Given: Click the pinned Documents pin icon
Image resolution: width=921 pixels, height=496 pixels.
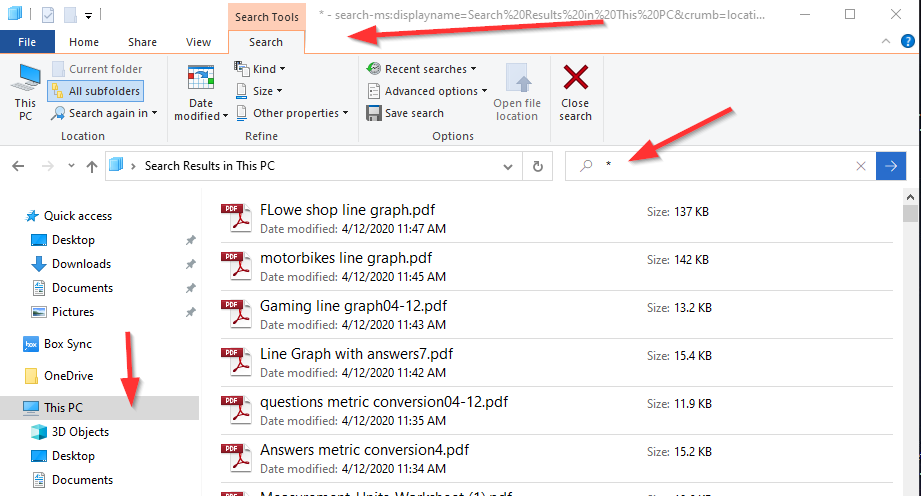Looking at the screenshot, I should [x=190, y=289].
